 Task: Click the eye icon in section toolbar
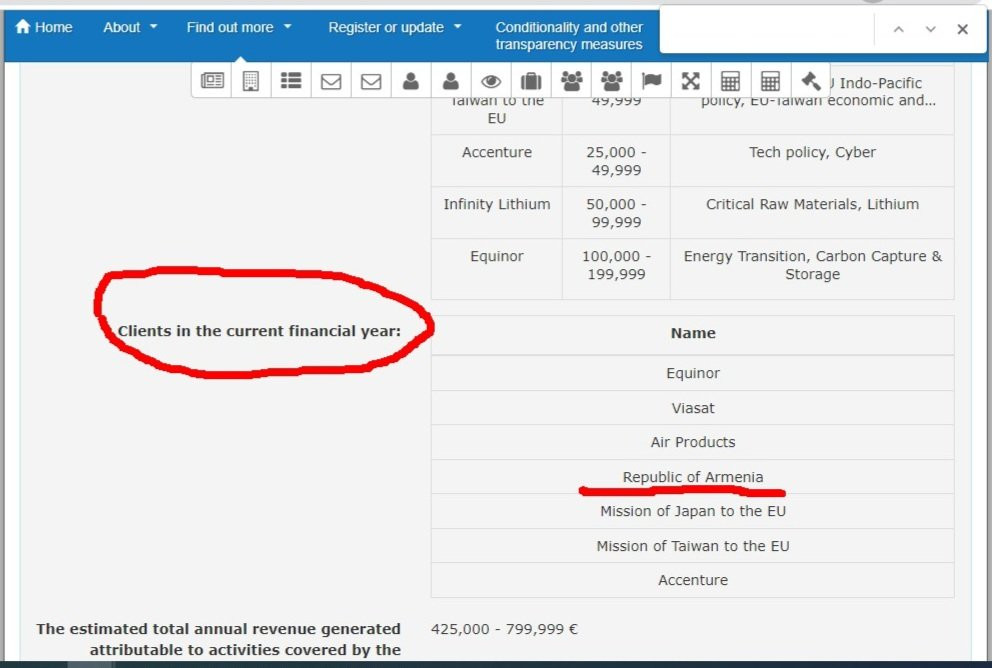click(491, 81)
